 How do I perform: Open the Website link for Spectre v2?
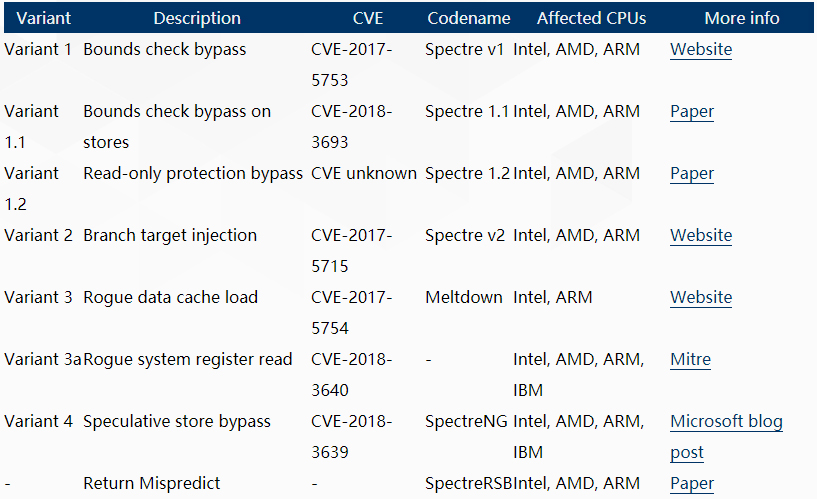coord(701,235)
